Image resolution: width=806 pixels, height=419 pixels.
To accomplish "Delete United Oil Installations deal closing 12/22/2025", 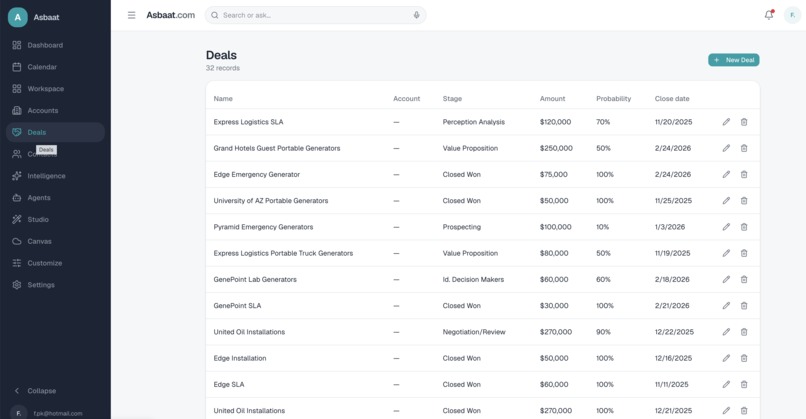I will (744, 332).
